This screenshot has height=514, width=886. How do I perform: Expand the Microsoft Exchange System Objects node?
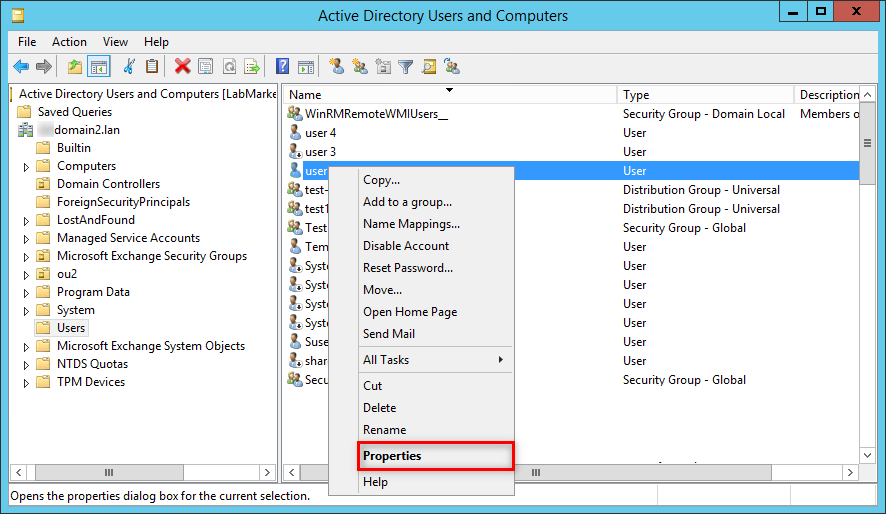point(26,347)
